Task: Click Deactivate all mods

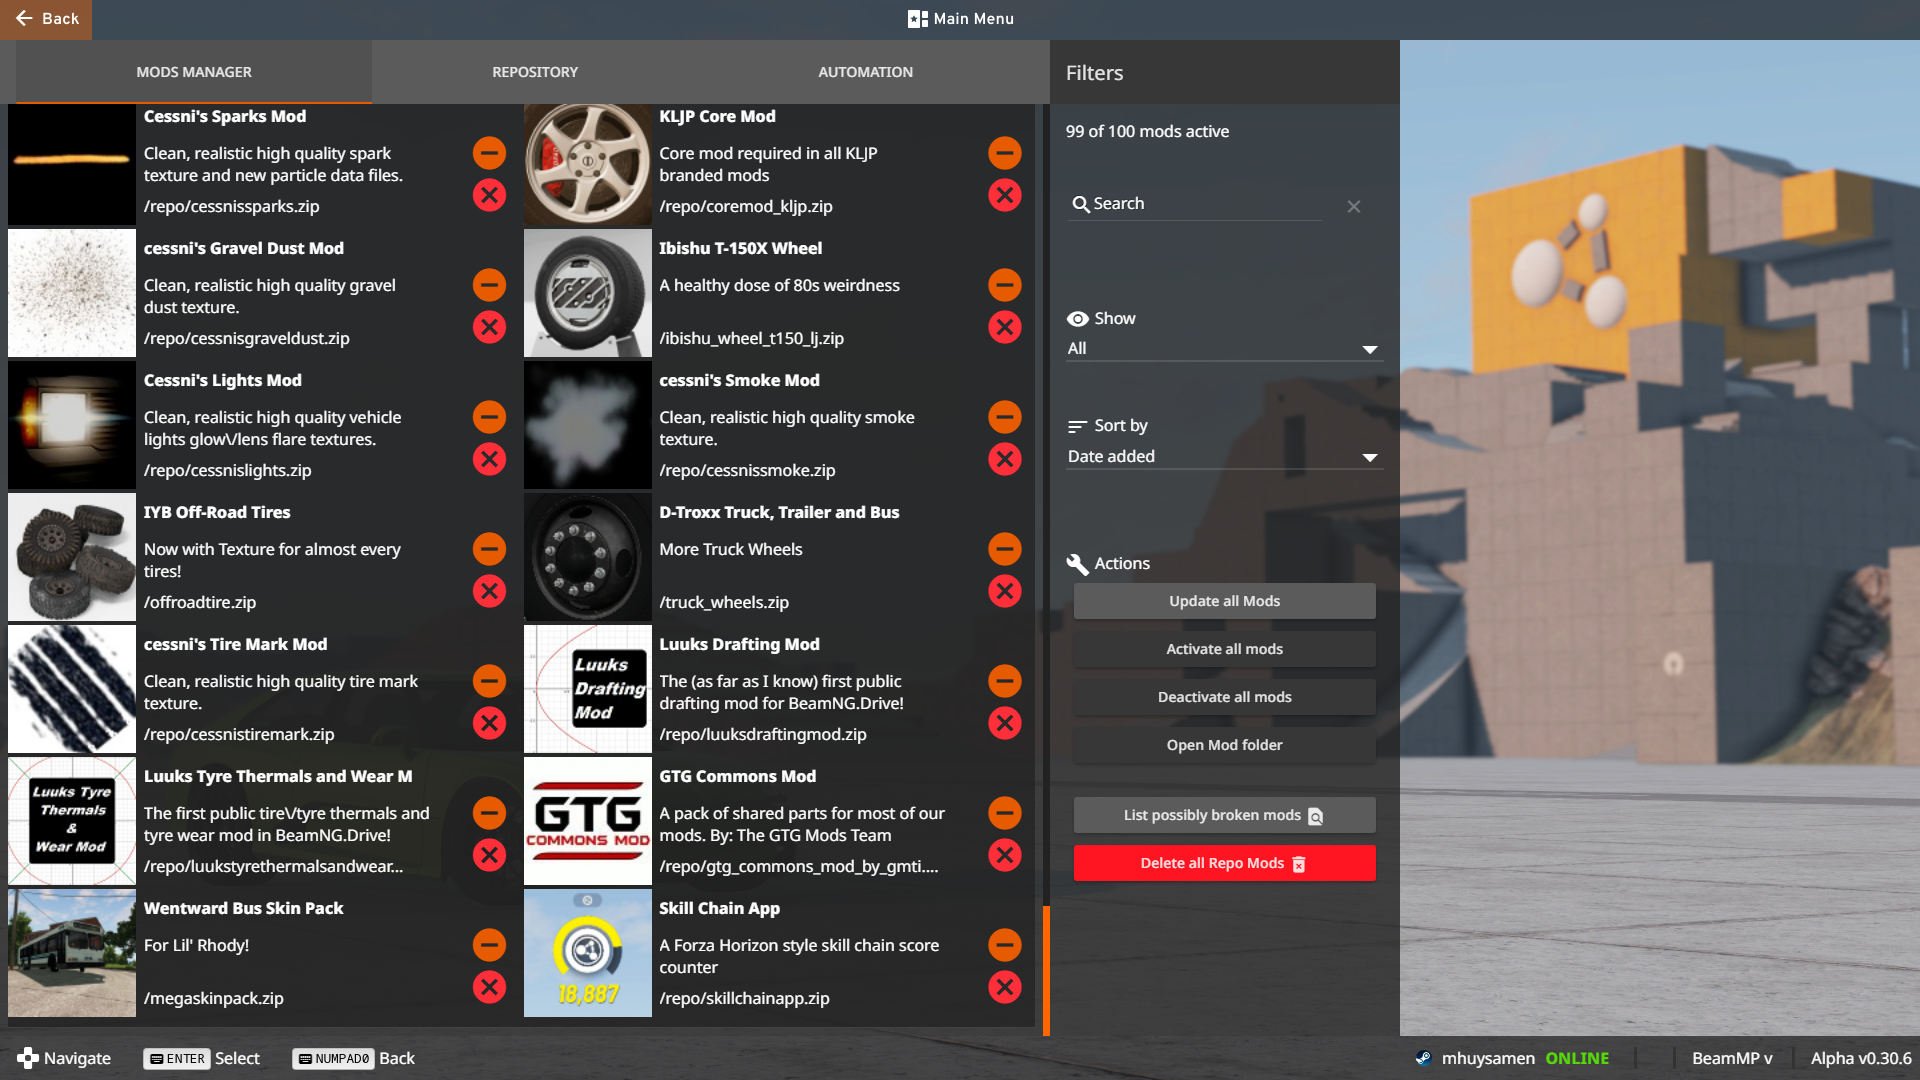Action: click(x=1224, y=697)
